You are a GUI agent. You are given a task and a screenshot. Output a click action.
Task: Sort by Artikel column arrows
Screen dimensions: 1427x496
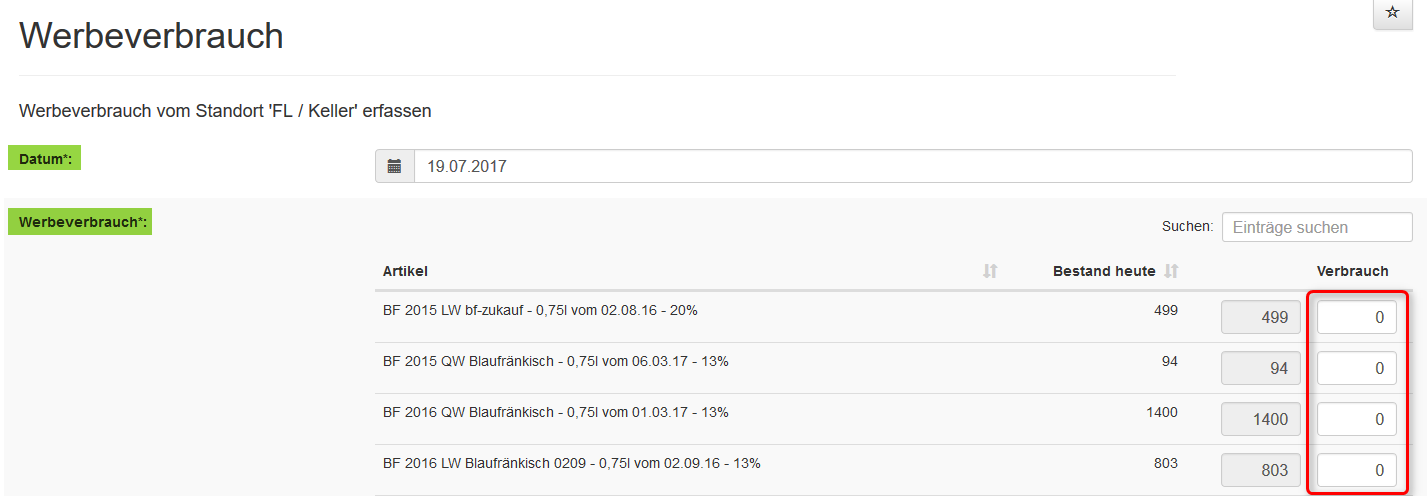point(990,271)
